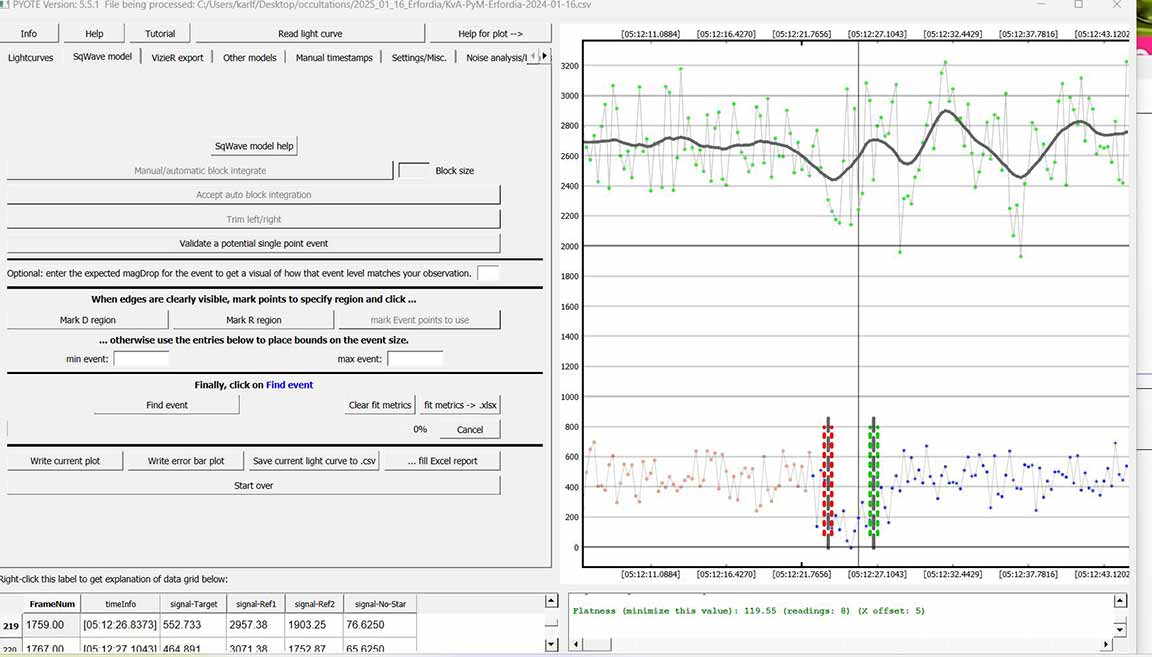Click Accept auto block integration
1152x657 pixels.
tap(253, 195)
